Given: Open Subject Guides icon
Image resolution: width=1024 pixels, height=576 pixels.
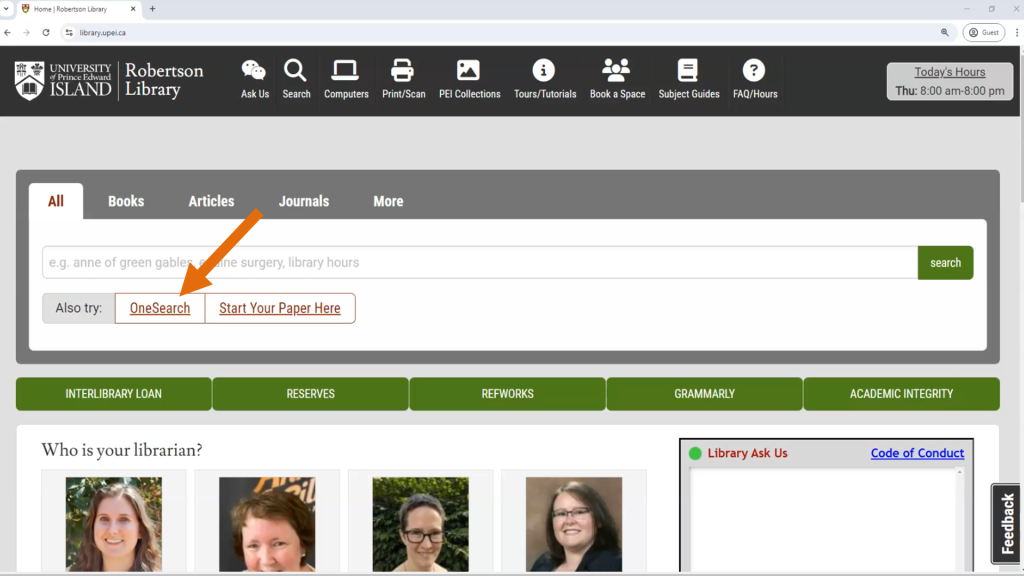Looking at the screenshot, I should 688,72.
